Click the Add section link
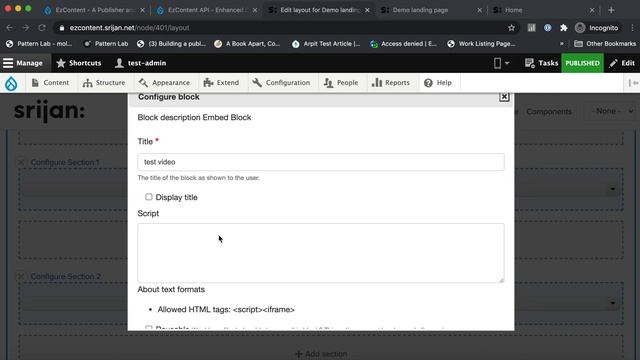Screen dimensions: 640x360 (x=321, y=353)
